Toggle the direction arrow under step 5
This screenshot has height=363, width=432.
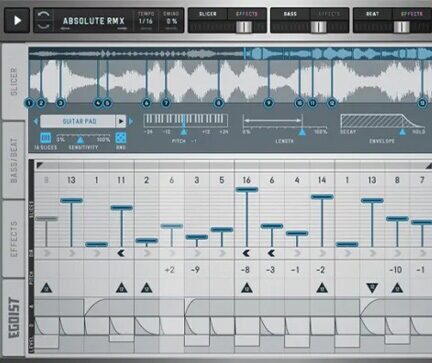pos(222,253)
